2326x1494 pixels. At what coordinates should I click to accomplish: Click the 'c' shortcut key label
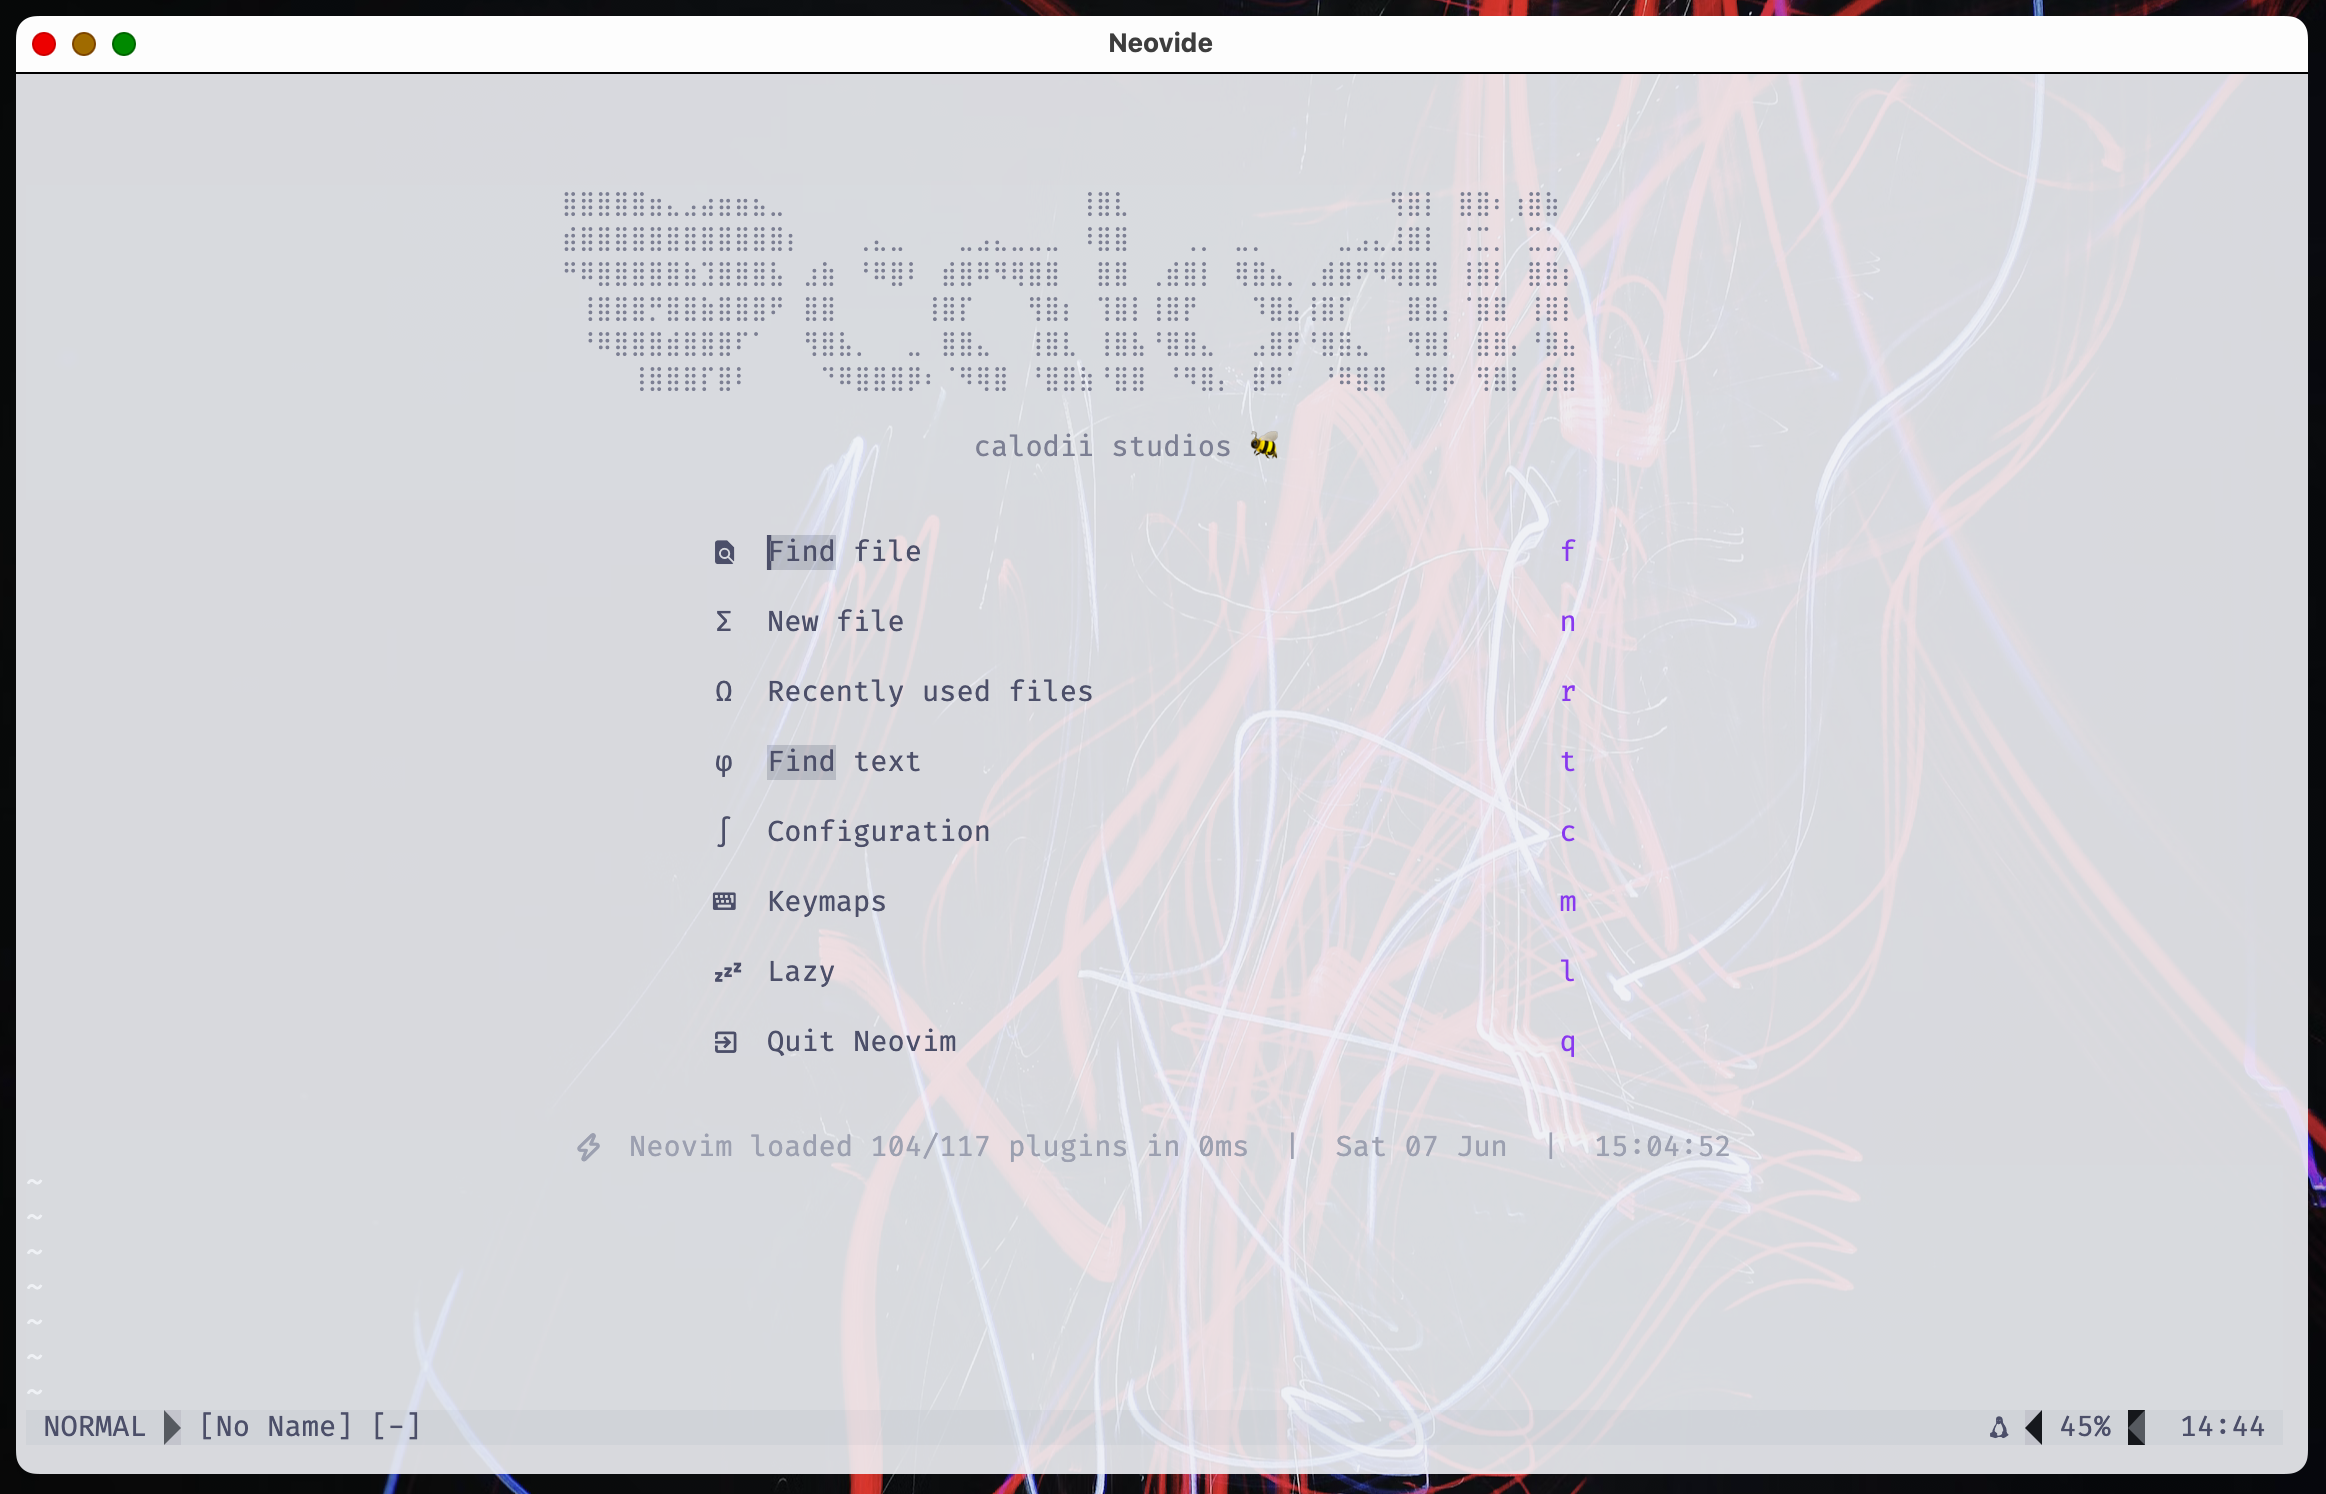tap(1568, 832)
